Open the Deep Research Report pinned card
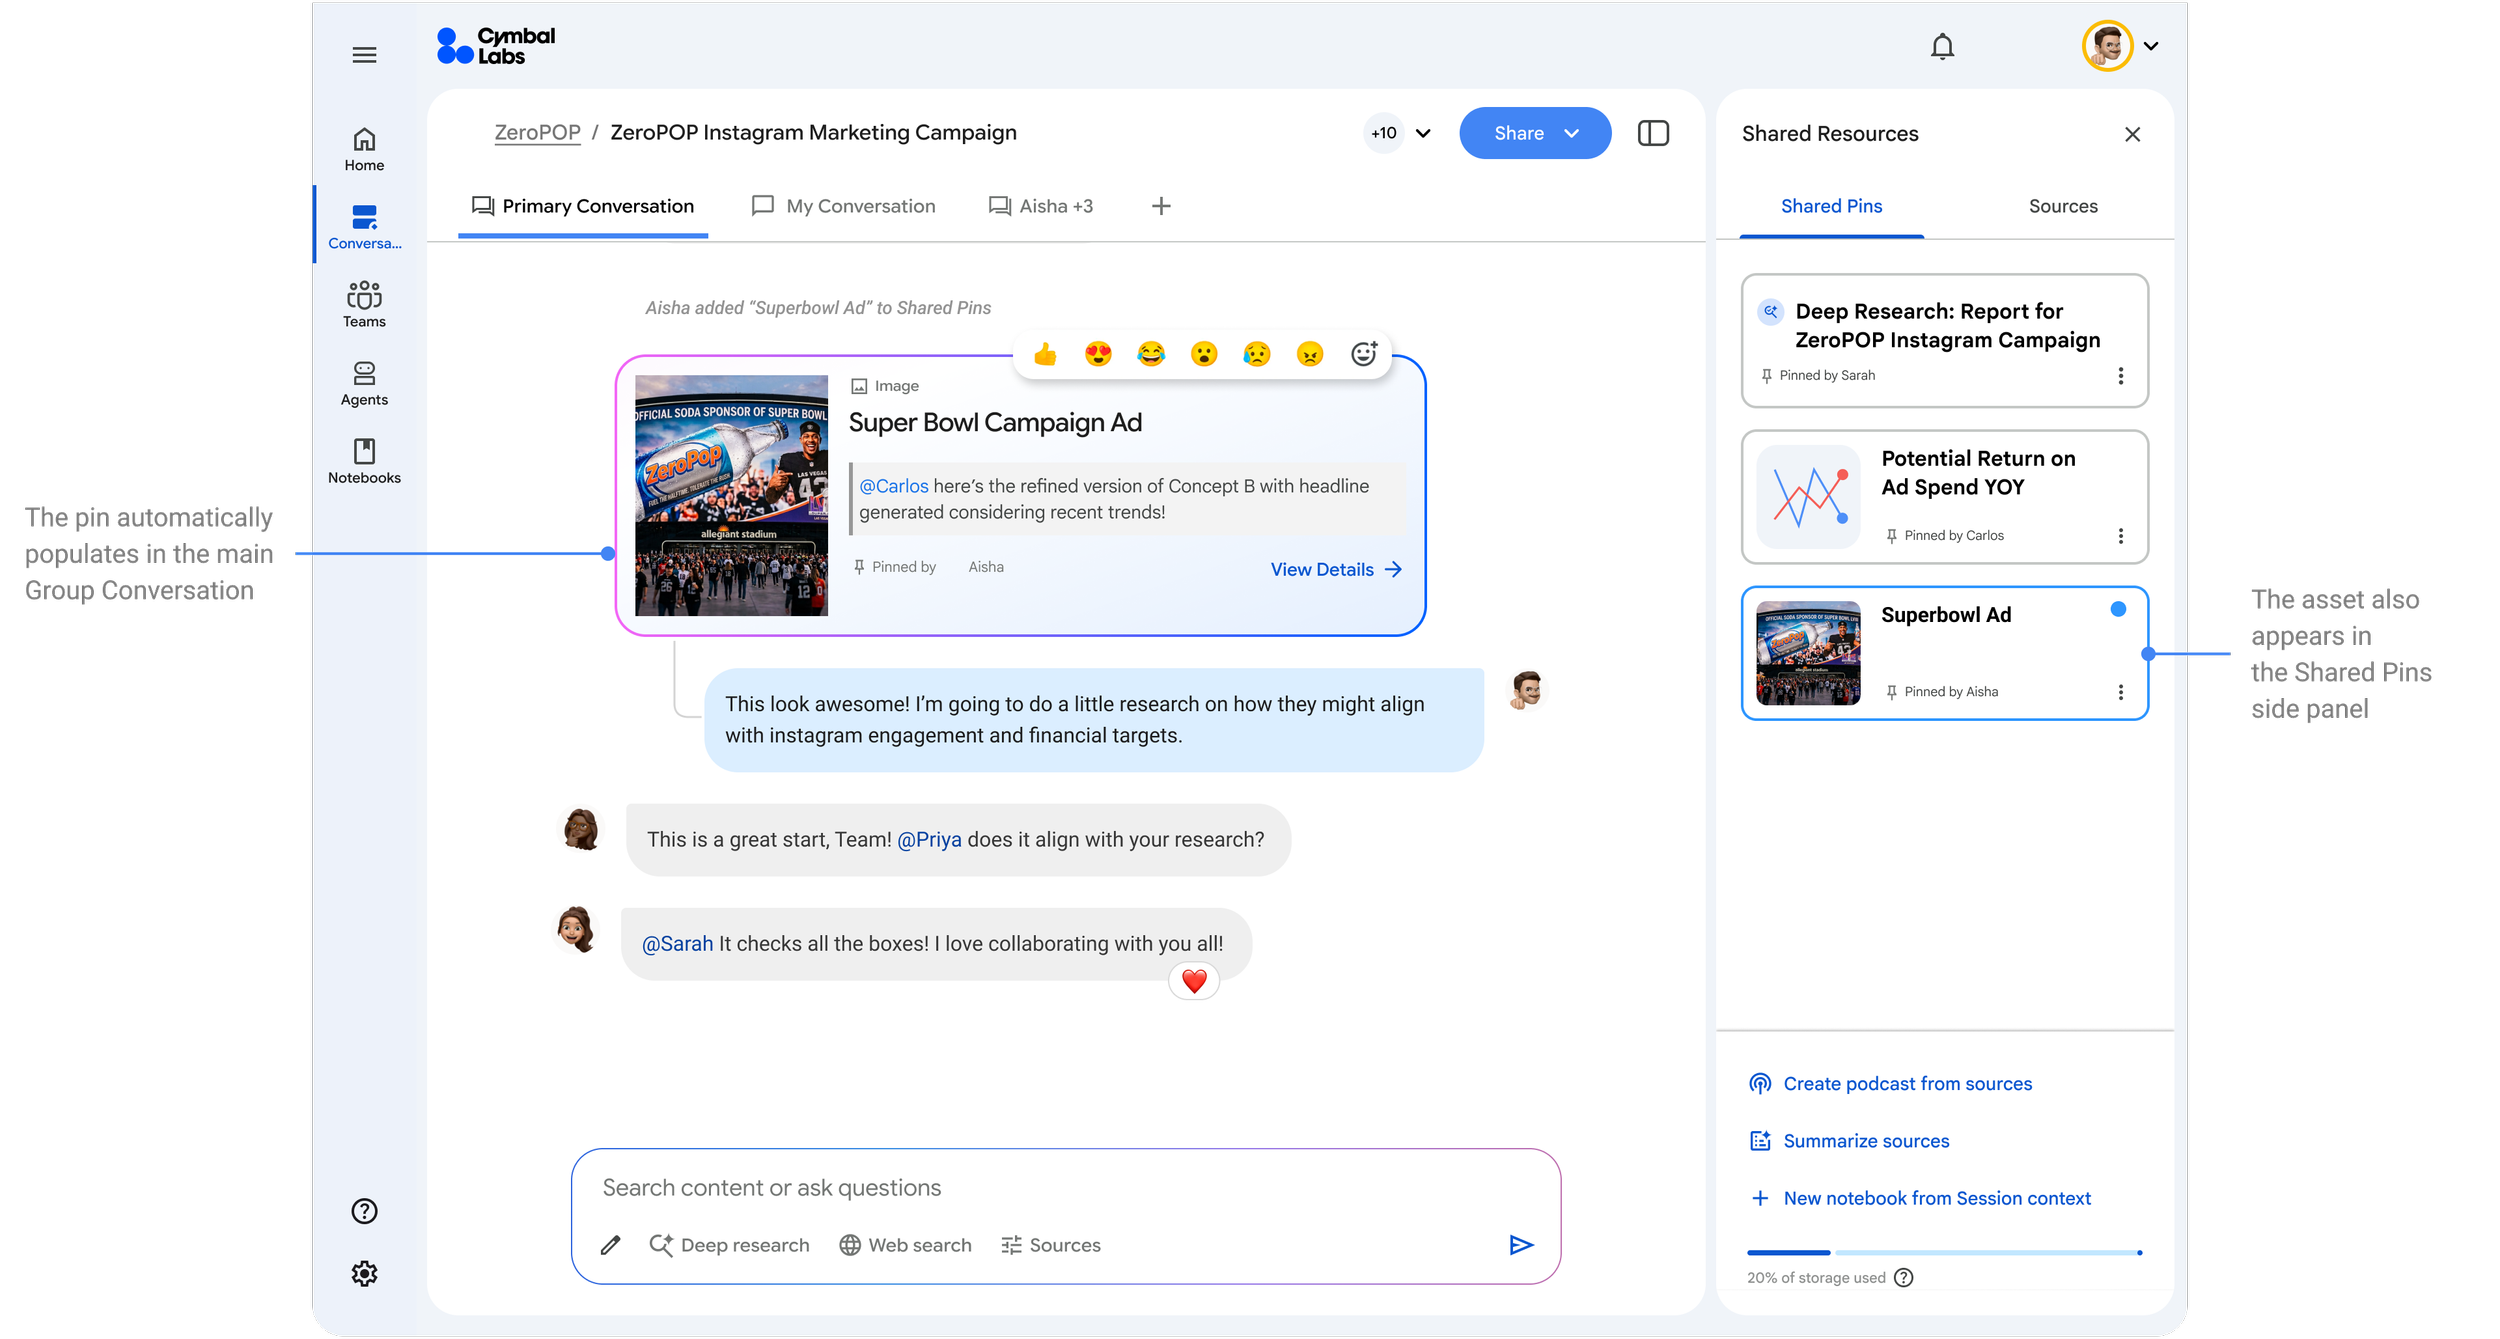 [x=1944, y=341]
